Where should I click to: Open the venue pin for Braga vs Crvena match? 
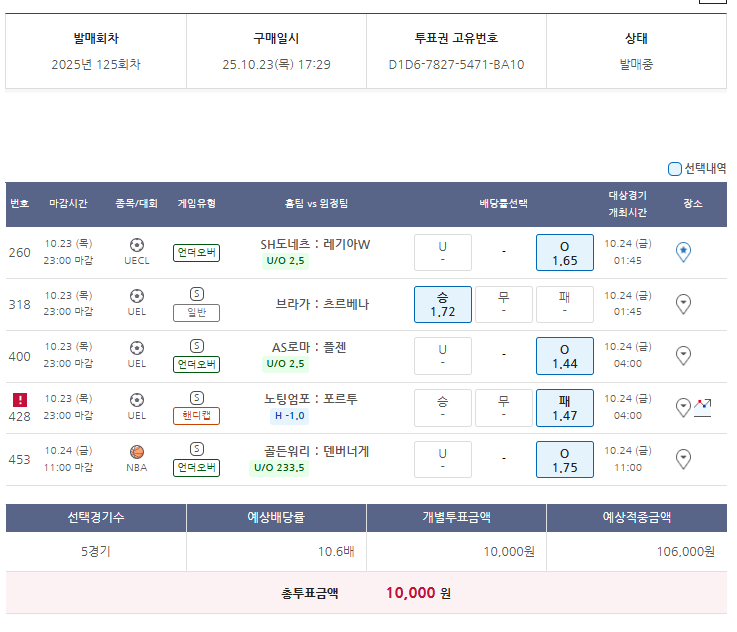[x=683, y=304]
